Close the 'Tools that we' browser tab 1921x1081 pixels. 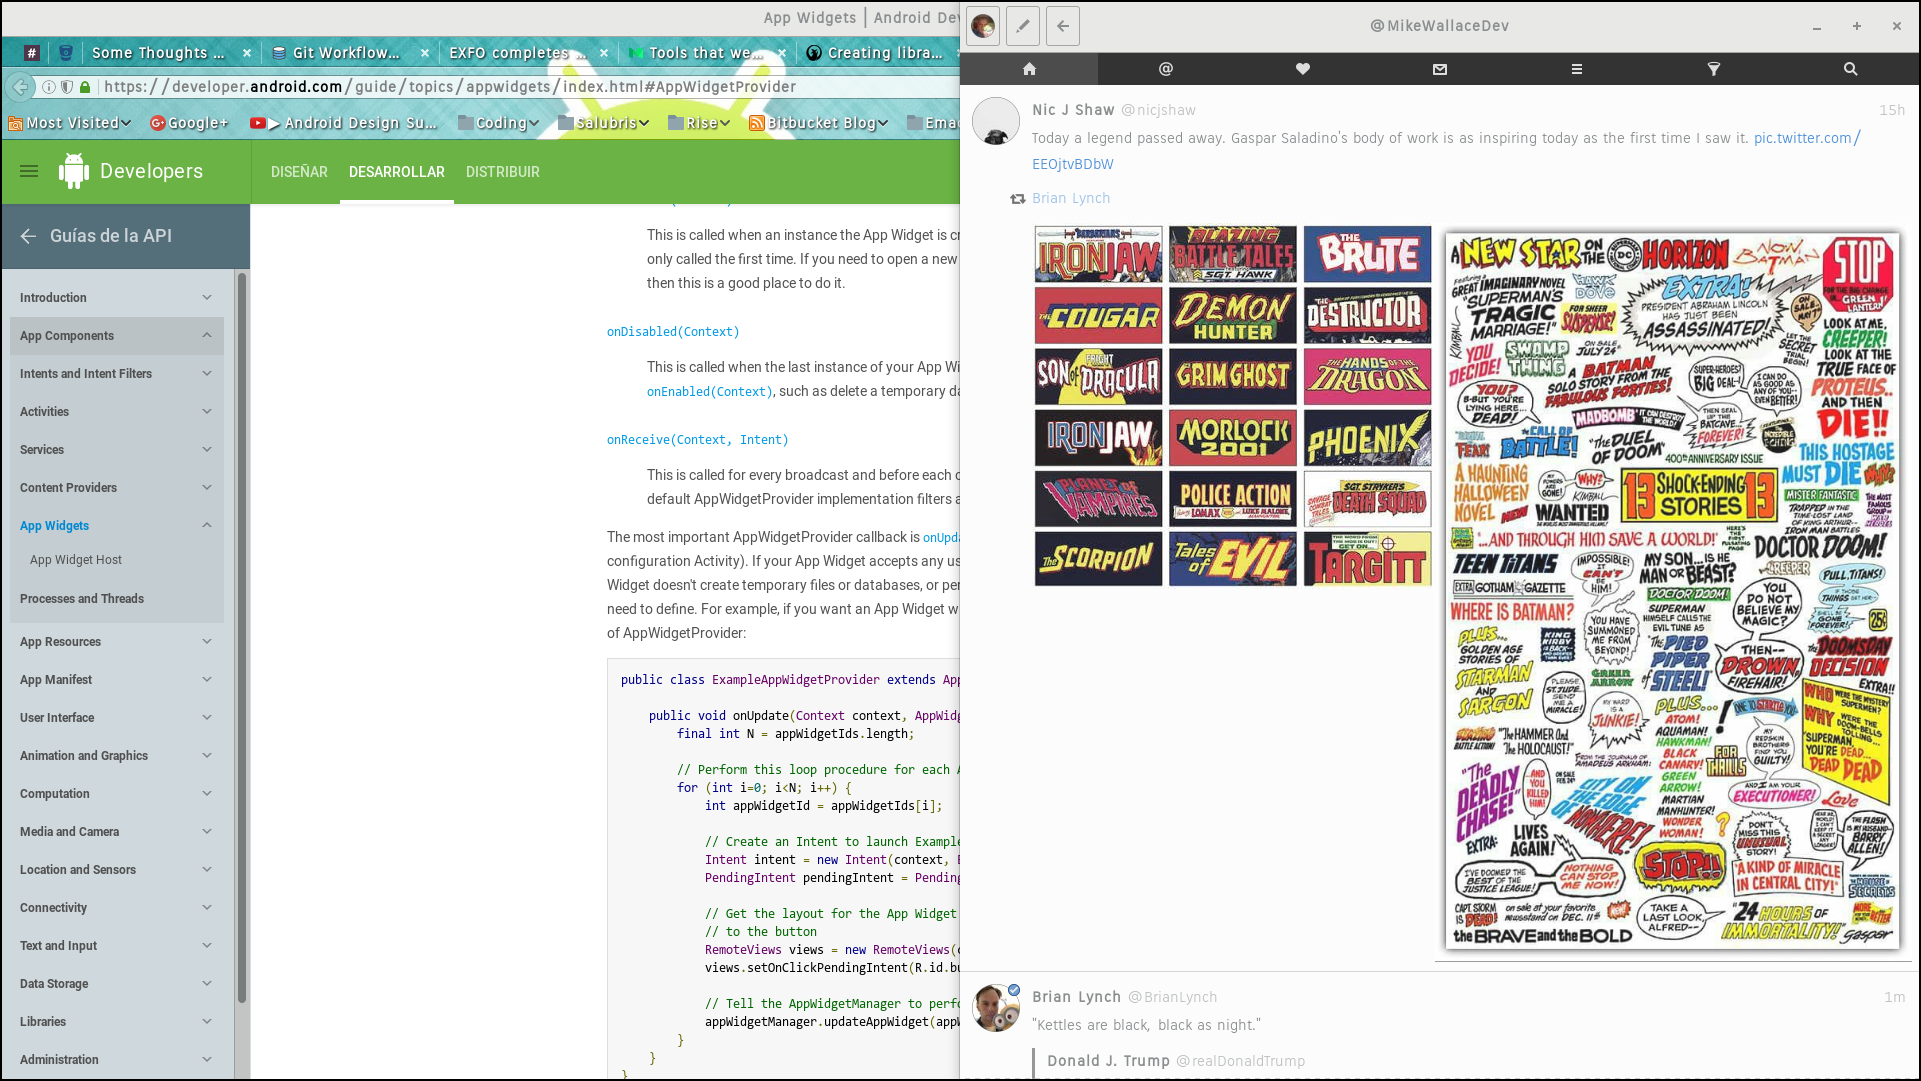(x=782, y=53)
